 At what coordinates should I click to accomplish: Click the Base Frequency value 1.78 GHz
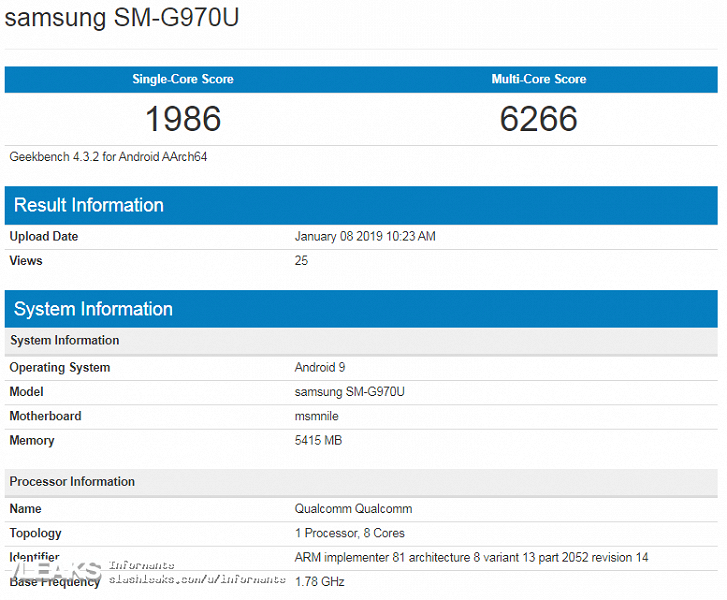click(x=320, y=581)
